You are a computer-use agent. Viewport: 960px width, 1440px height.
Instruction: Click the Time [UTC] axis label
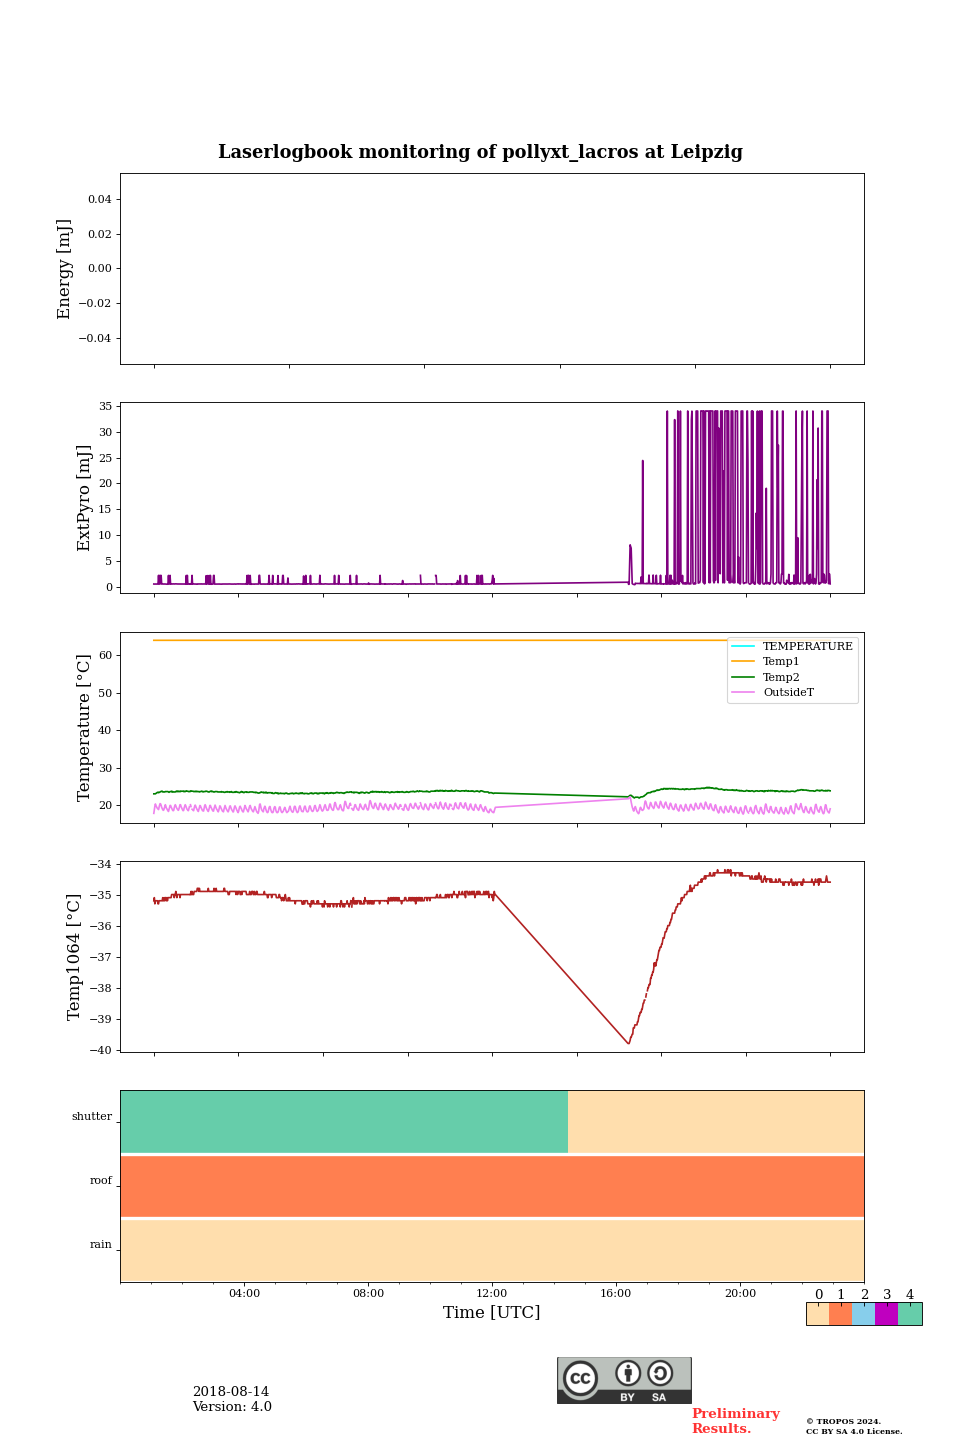(492, 1312)
